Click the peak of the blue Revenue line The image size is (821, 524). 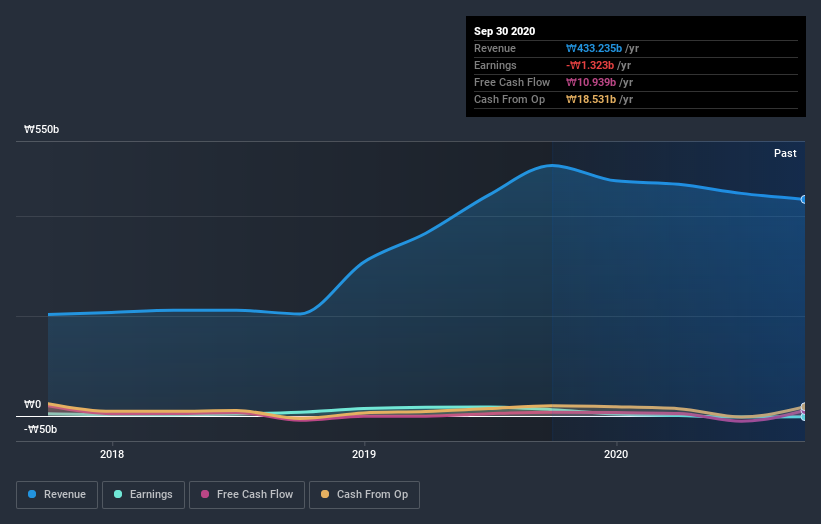pyautogui.click(x=552, y=165)
